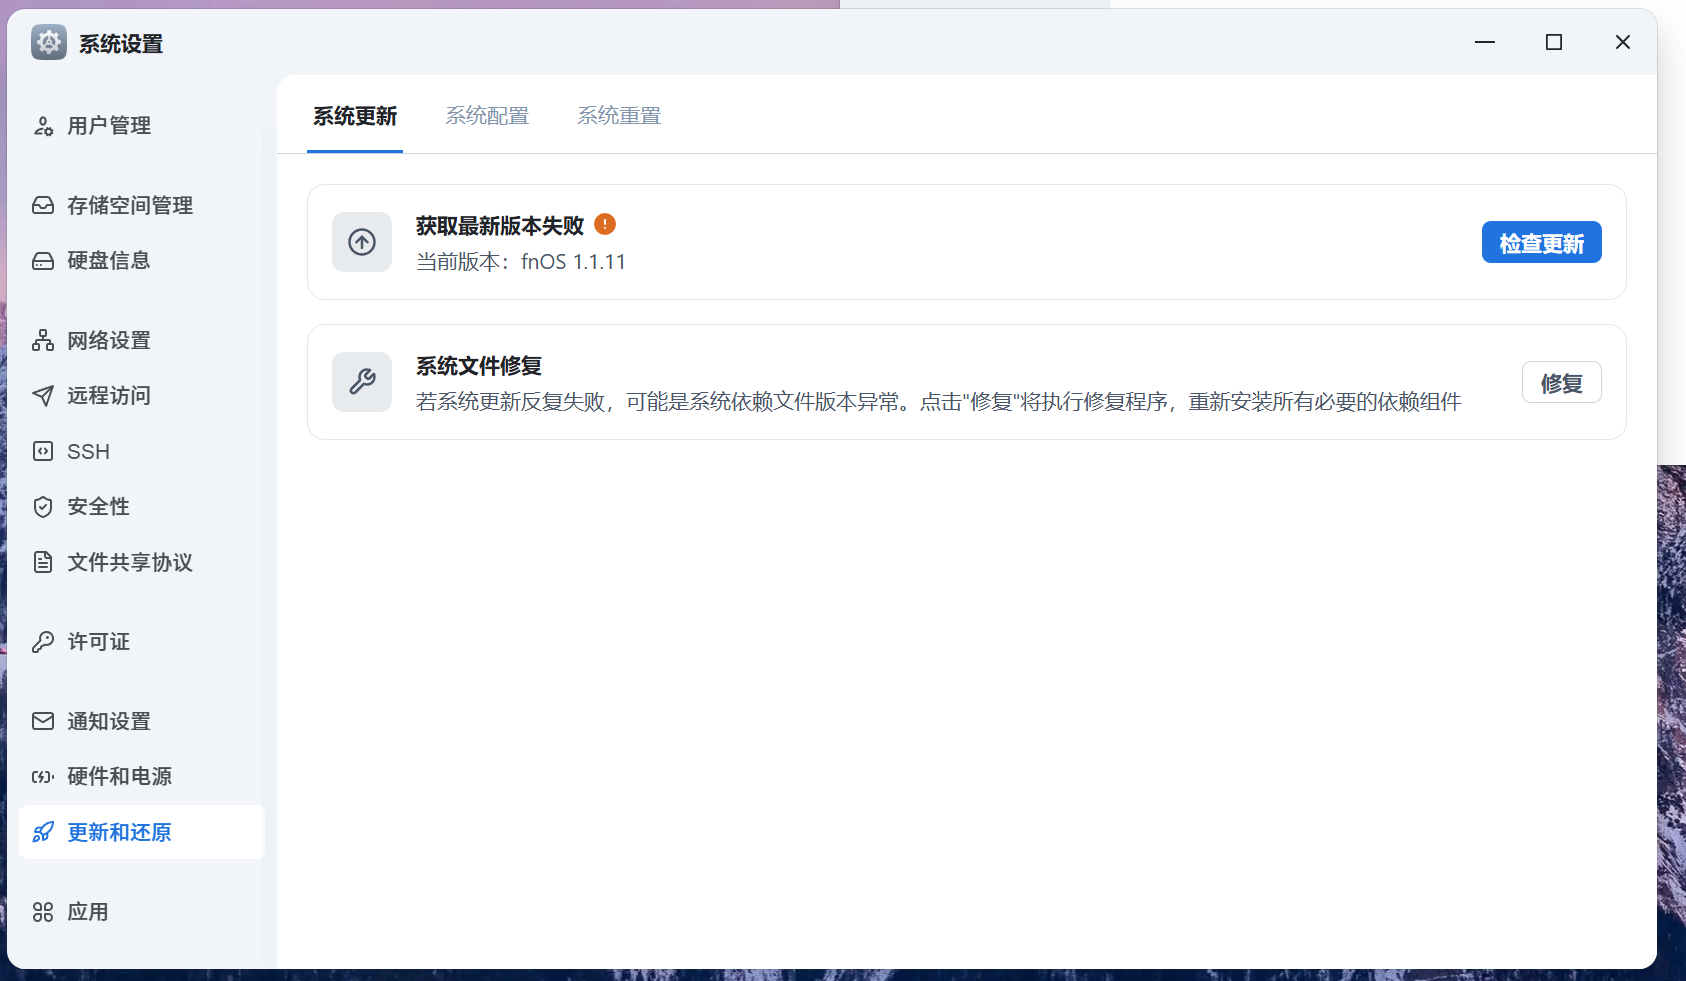Screen dimensions: 1686x981
Task: Select the 存储空间管理 storage icon
Action: 43,205
